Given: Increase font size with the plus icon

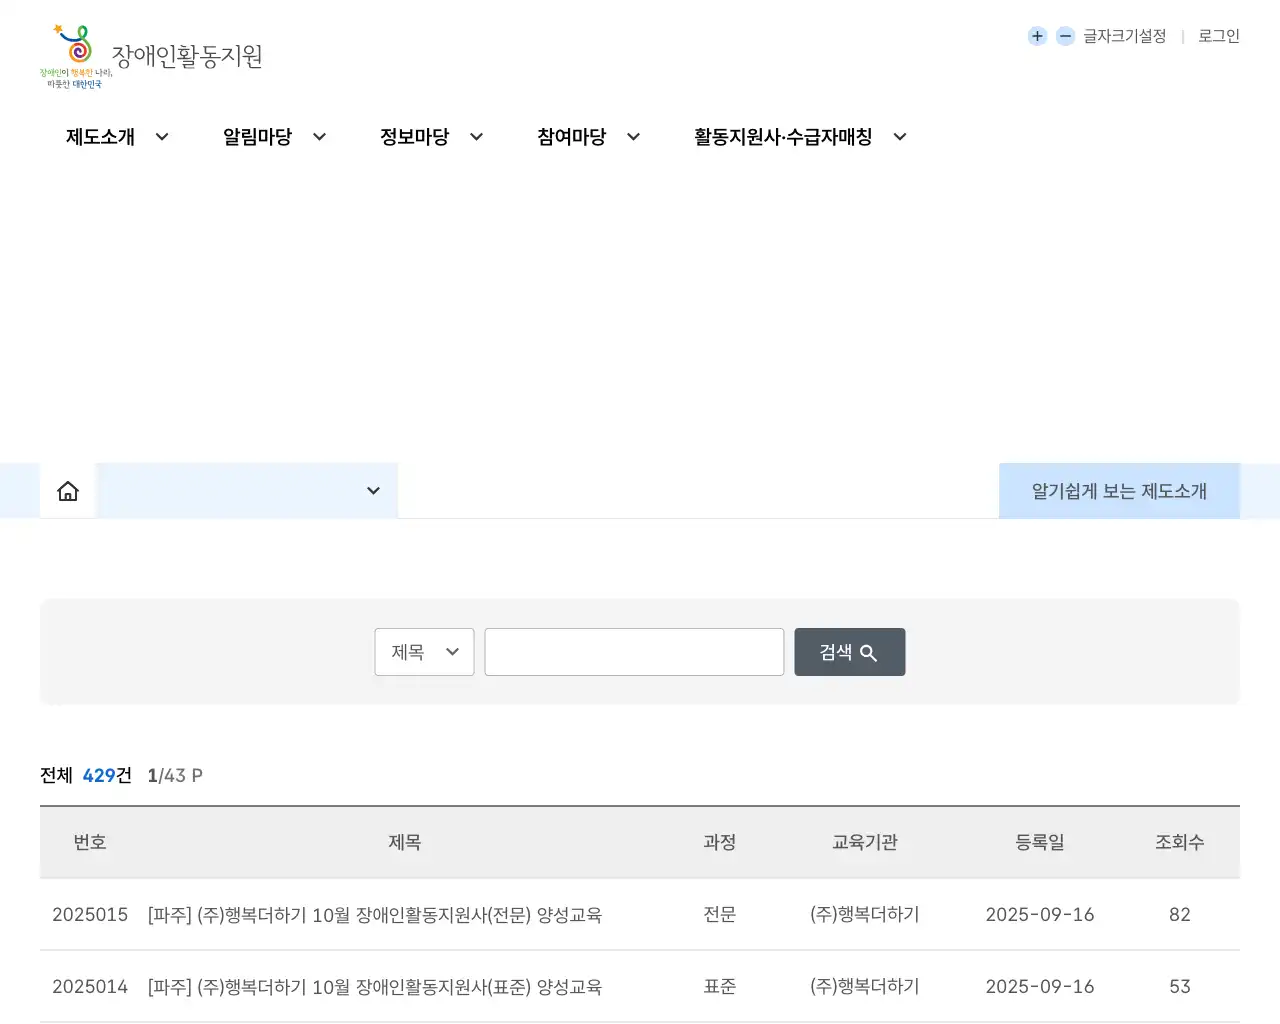Looking at the screenshot, I should click(x=1037, y=36).
